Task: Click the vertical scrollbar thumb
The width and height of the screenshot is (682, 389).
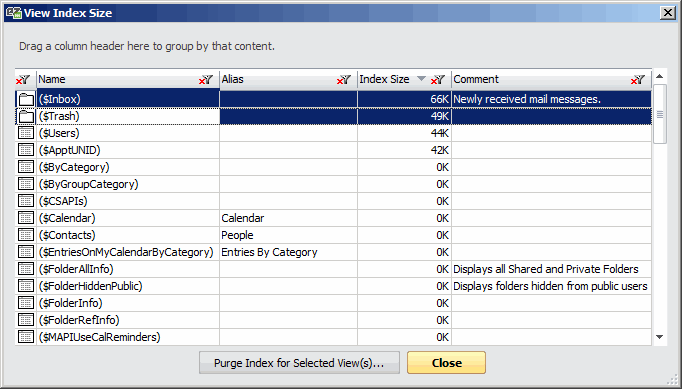Action: (659, 114)
